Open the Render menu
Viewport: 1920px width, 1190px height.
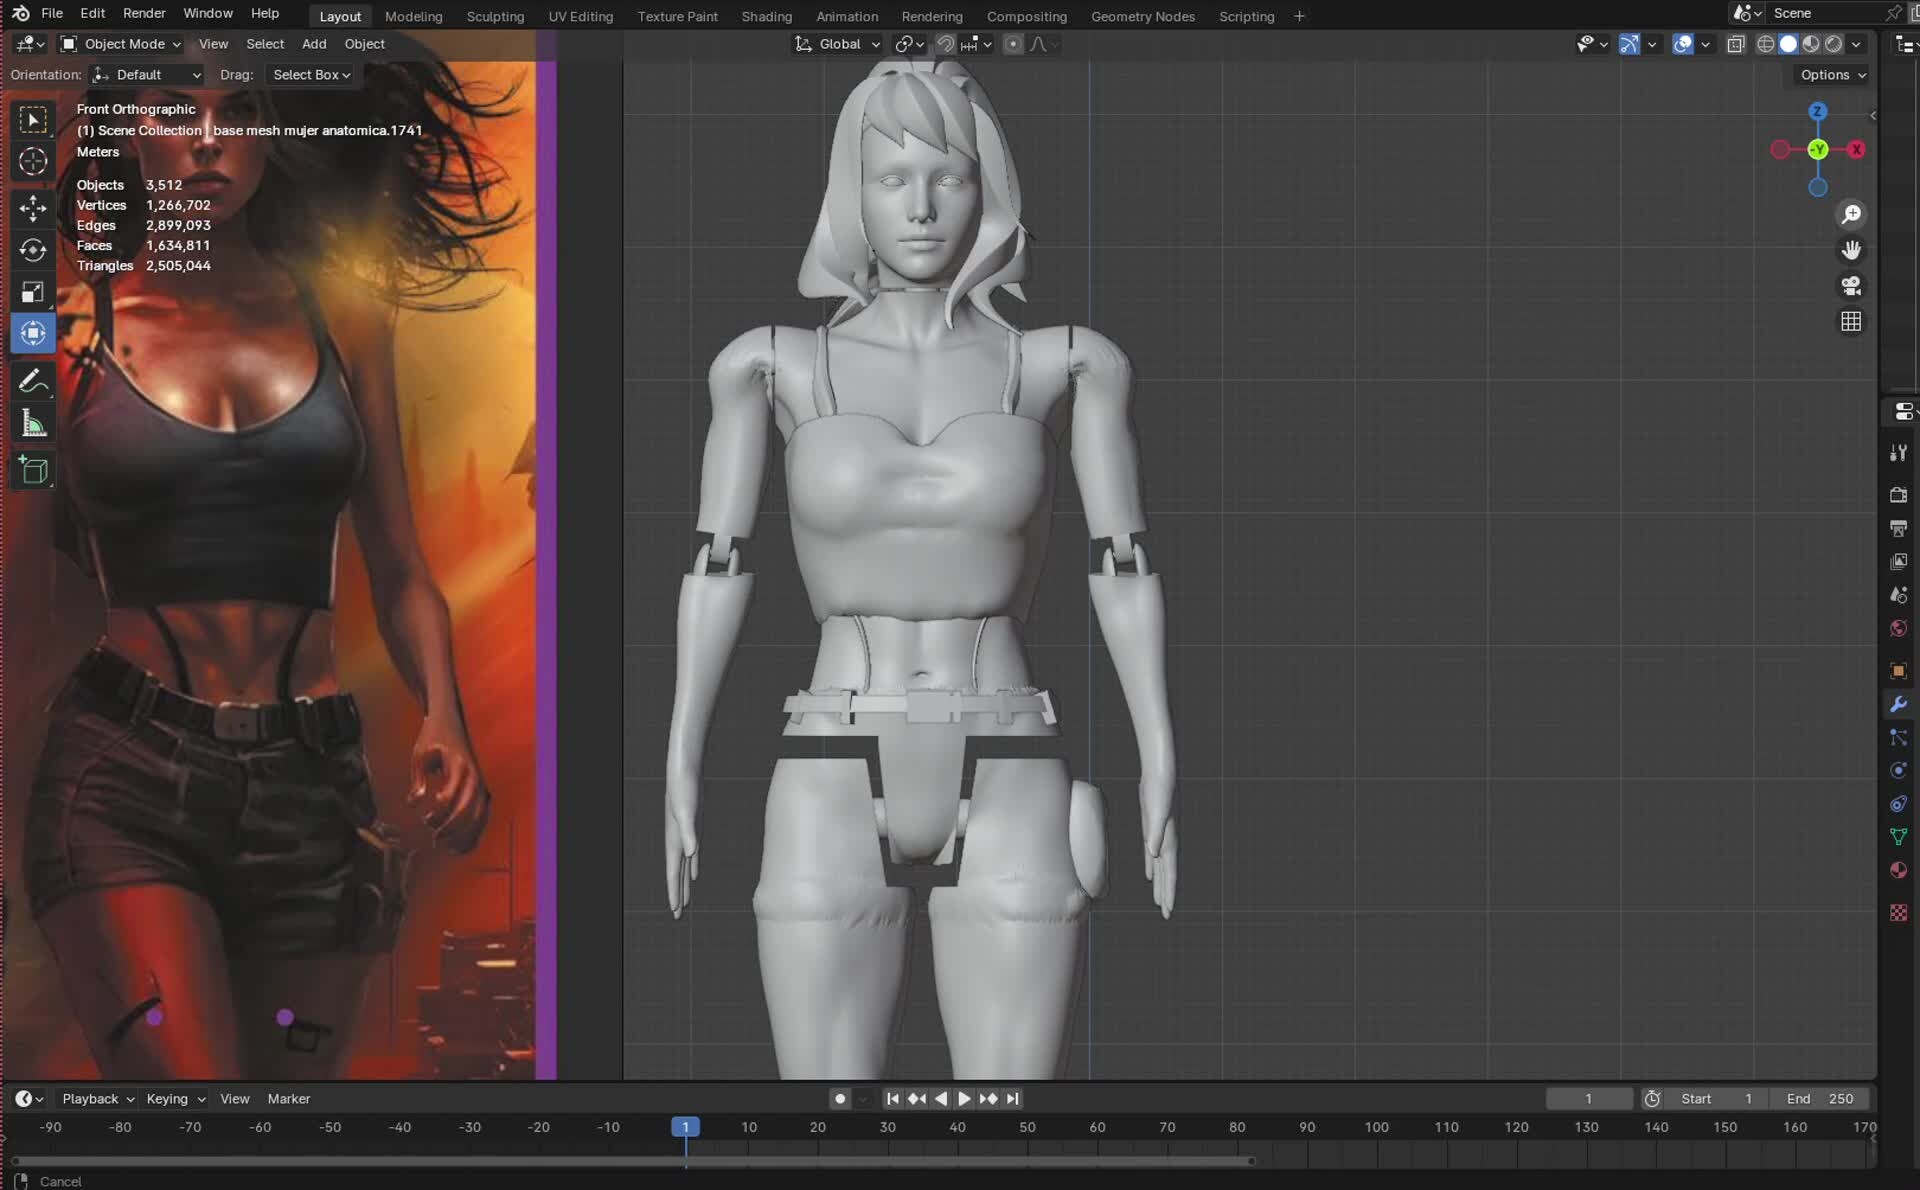click(144, 13)
